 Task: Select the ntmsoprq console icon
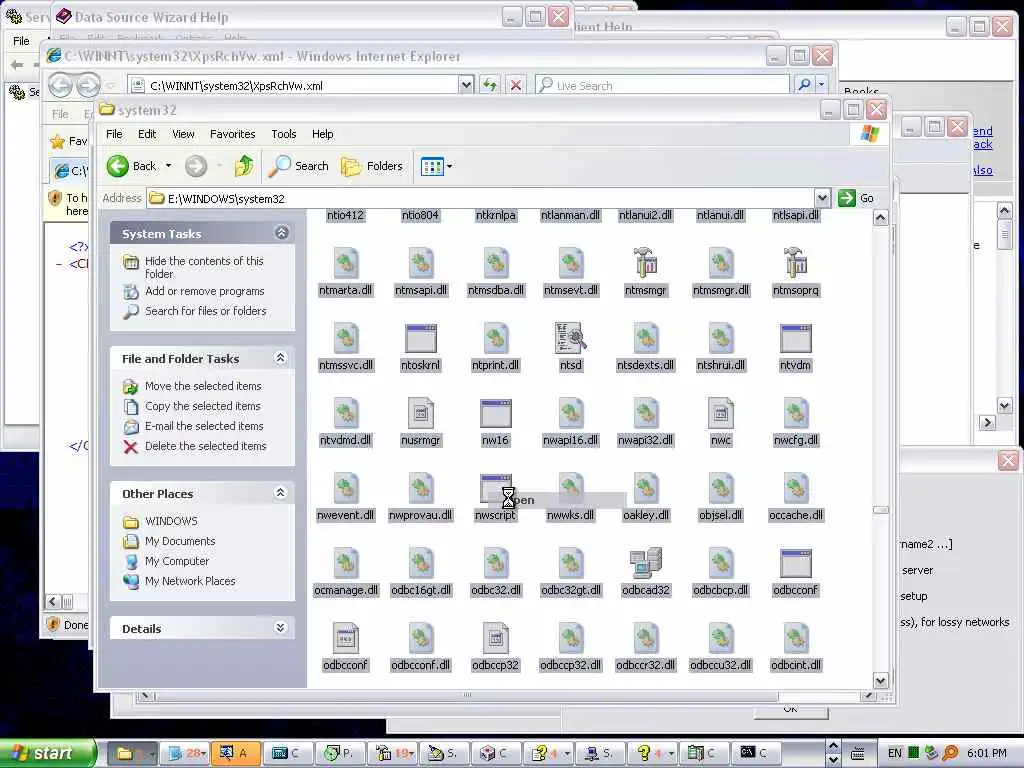pyautogui.click(x=795, y=264)
